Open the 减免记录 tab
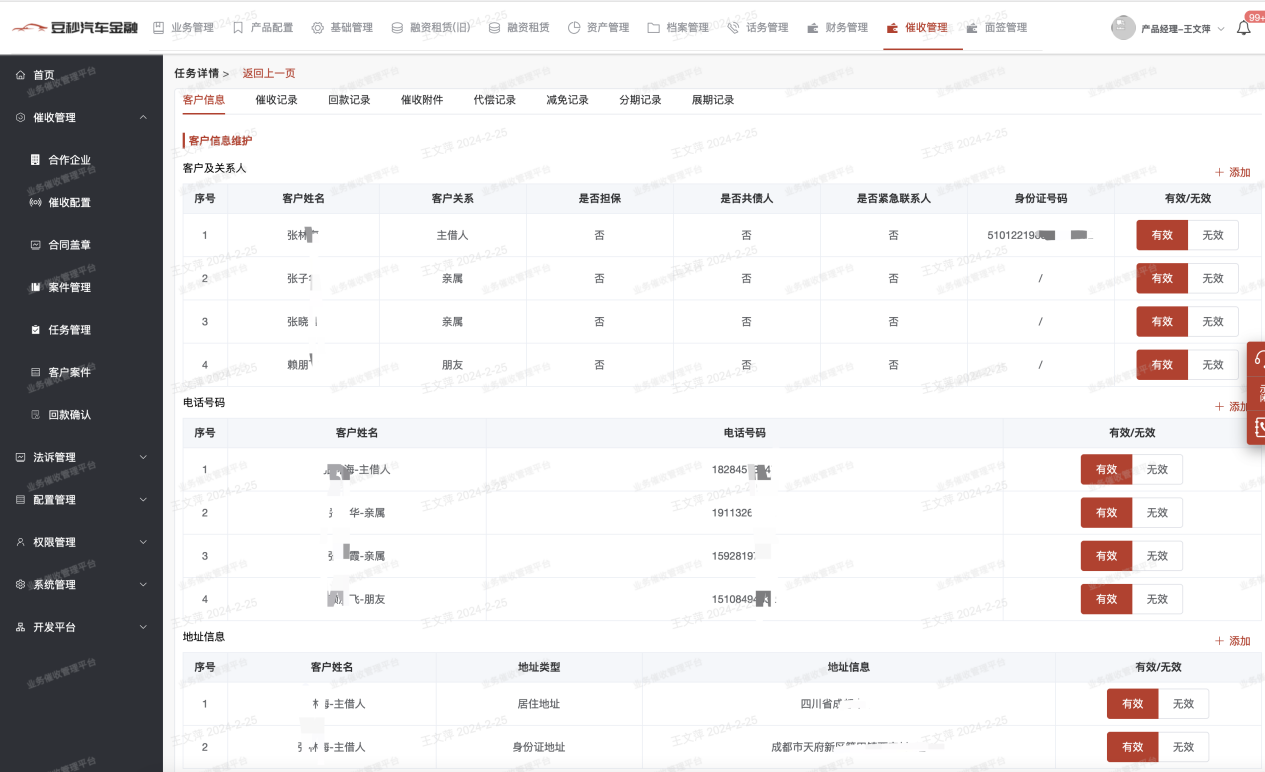The width and height of the screenshot is (1265, 772). 567,100
